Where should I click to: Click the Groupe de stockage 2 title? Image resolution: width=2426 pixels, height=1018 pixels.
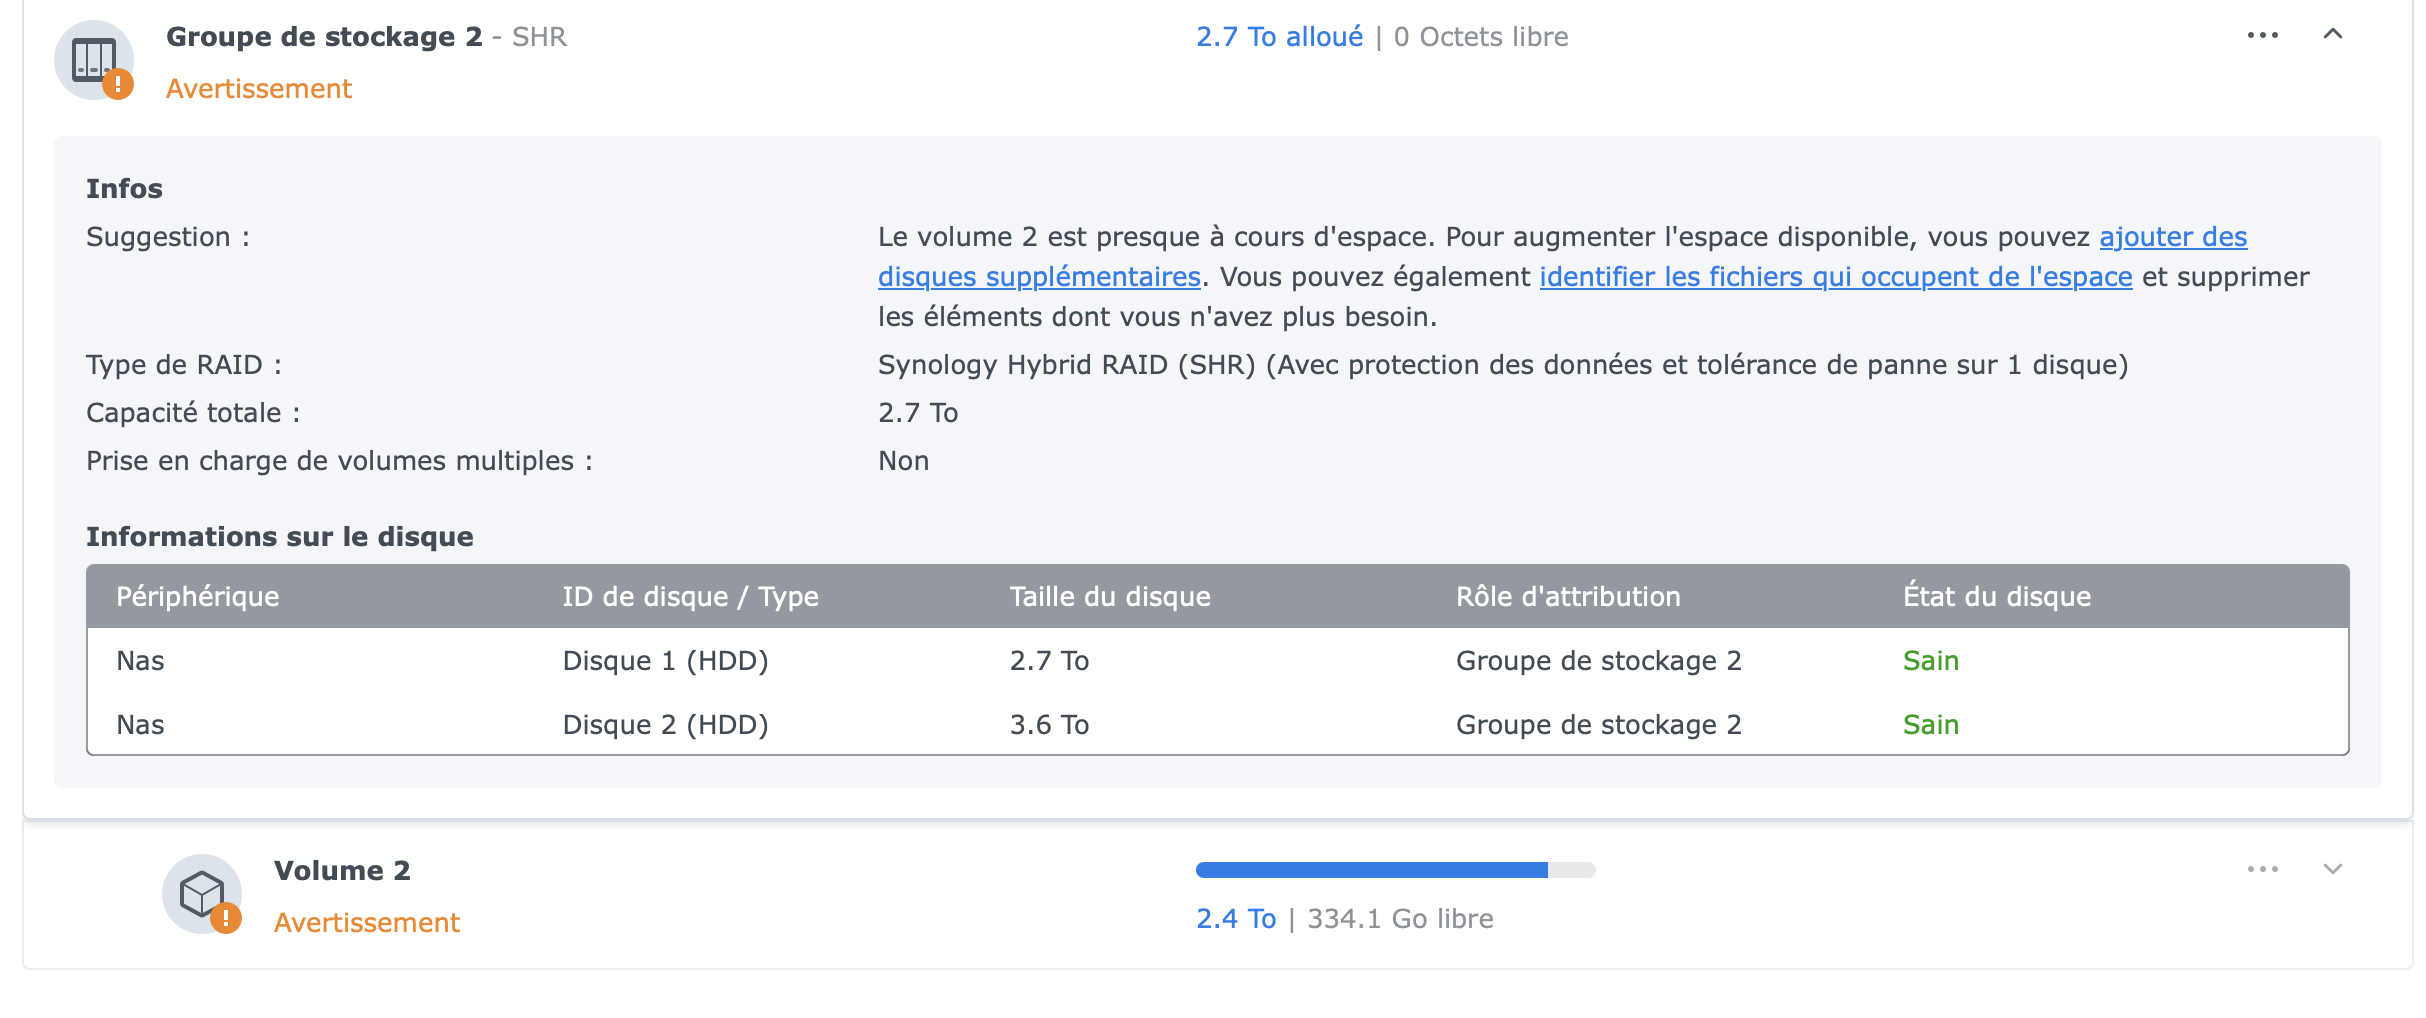point(324,37)
